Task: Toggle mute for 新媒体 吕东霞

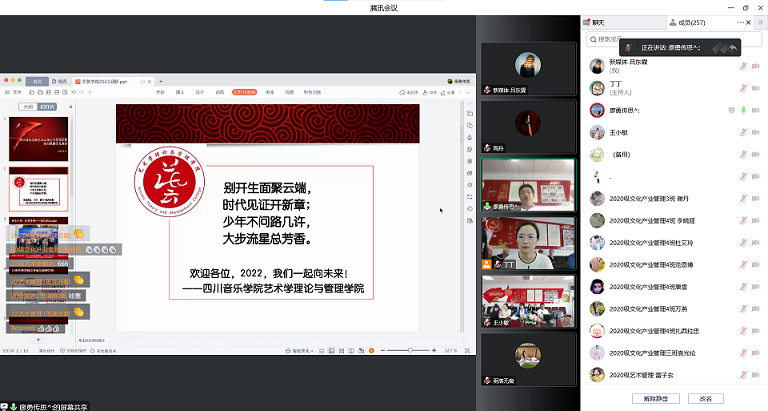Action: point(743,65)
